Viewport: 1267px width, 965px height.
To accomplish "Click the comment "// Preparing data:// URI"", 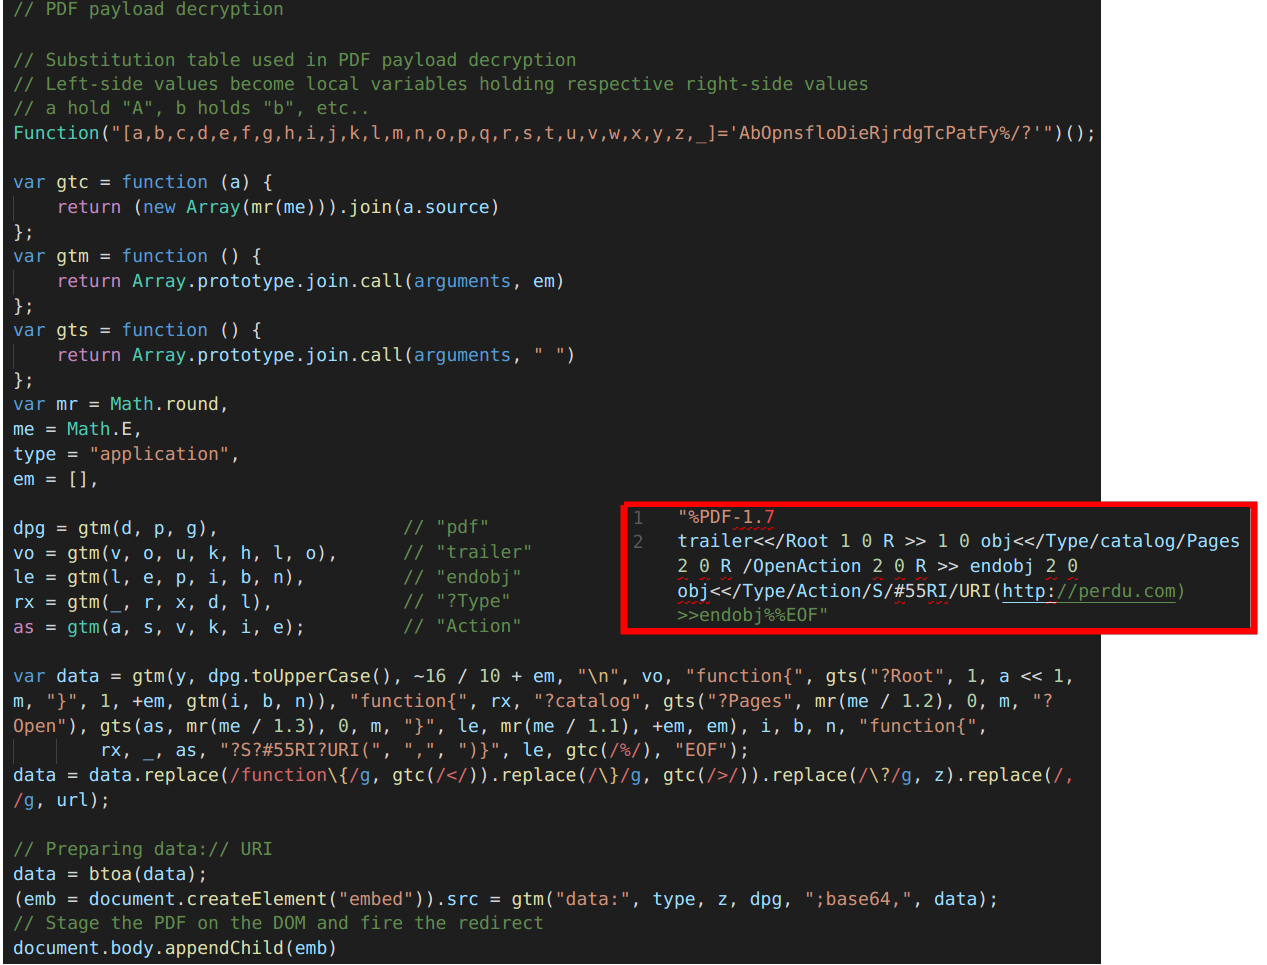I will [x=142, y=849].
